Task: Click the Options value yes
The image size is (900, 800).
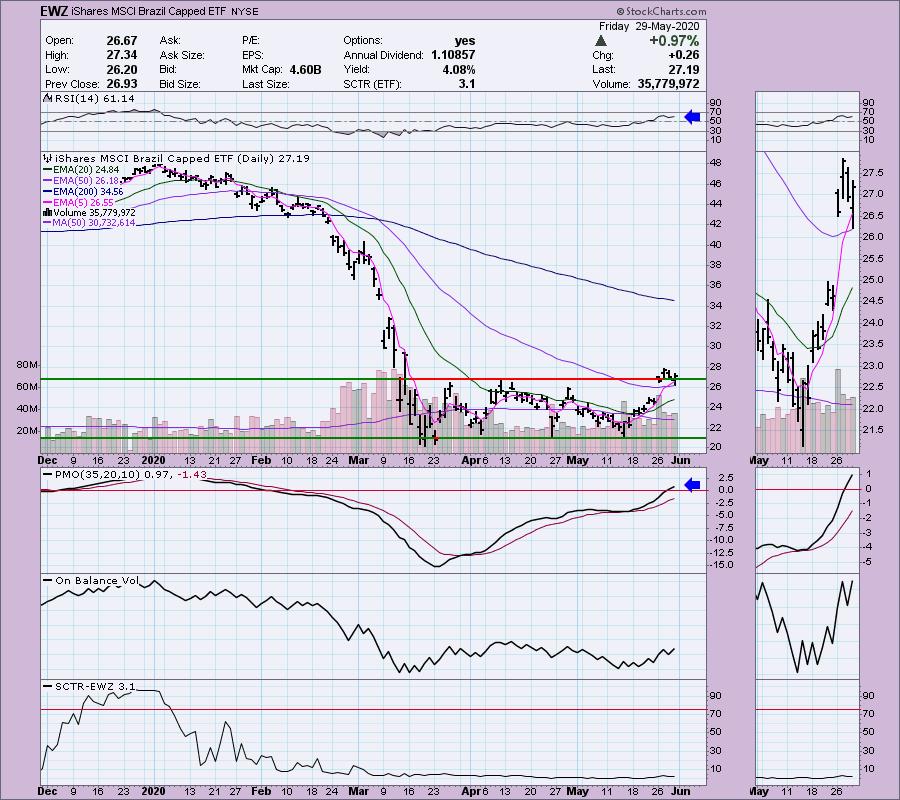Action: 465,41
